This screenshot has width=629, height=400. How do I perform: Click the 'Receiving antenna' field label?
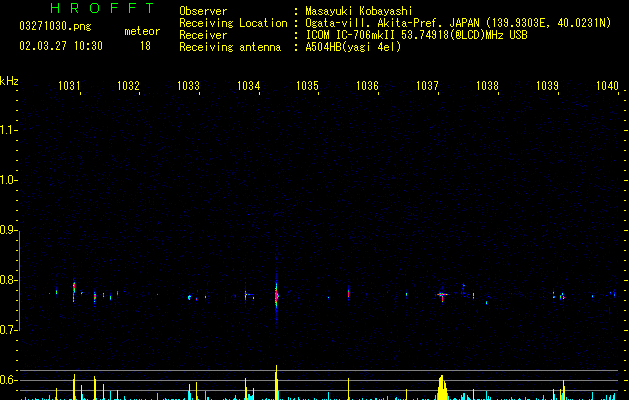(230, 47)
